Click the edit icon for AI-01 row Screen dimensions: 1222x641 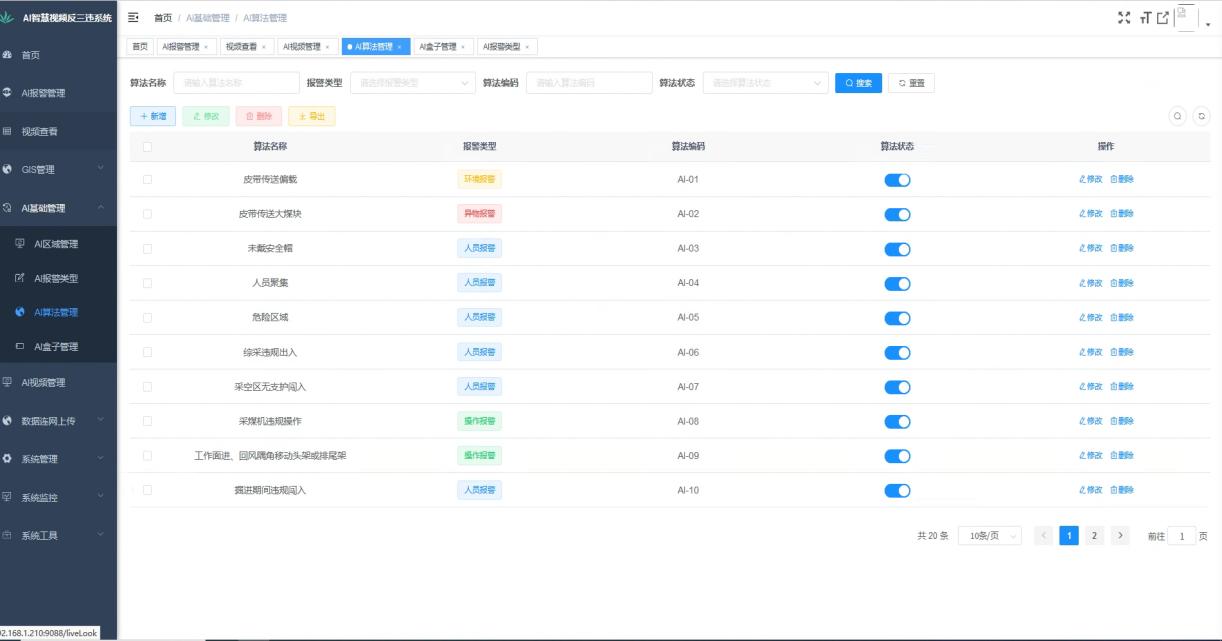point(1091,180)
